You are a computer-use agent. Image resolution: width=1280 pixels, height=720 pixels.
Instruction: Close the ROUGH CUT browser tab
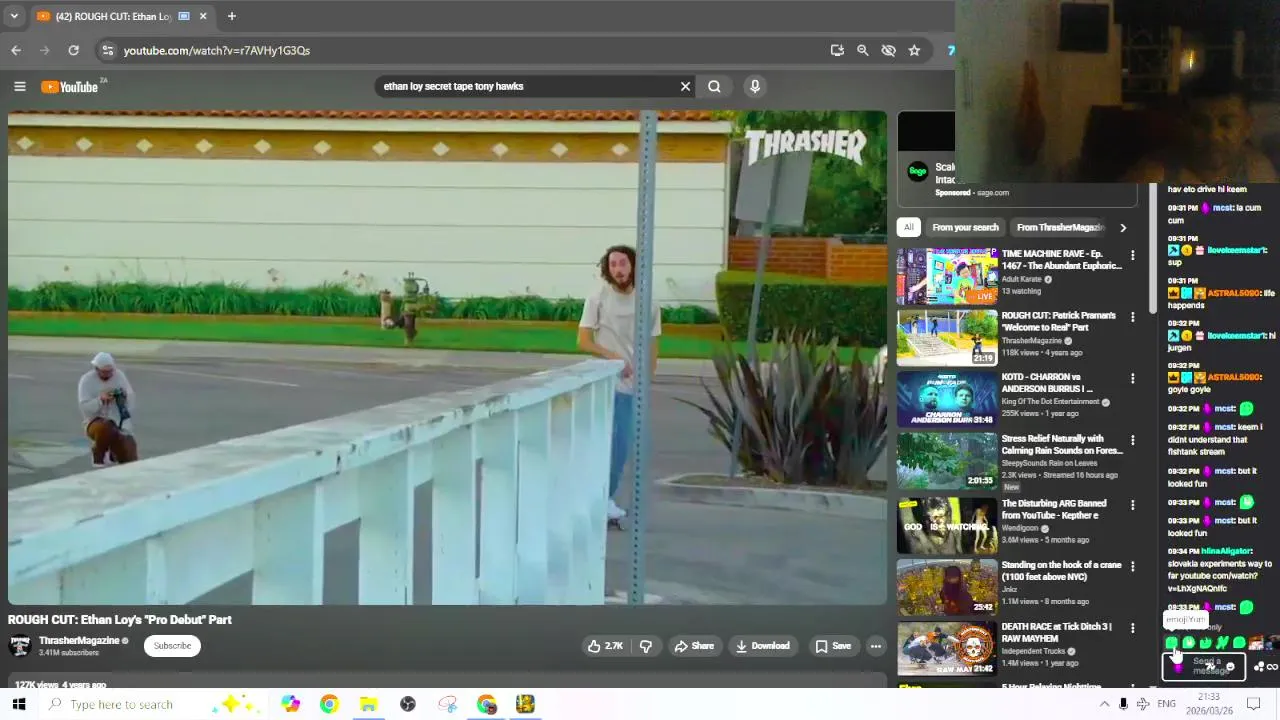click(203, 16)
